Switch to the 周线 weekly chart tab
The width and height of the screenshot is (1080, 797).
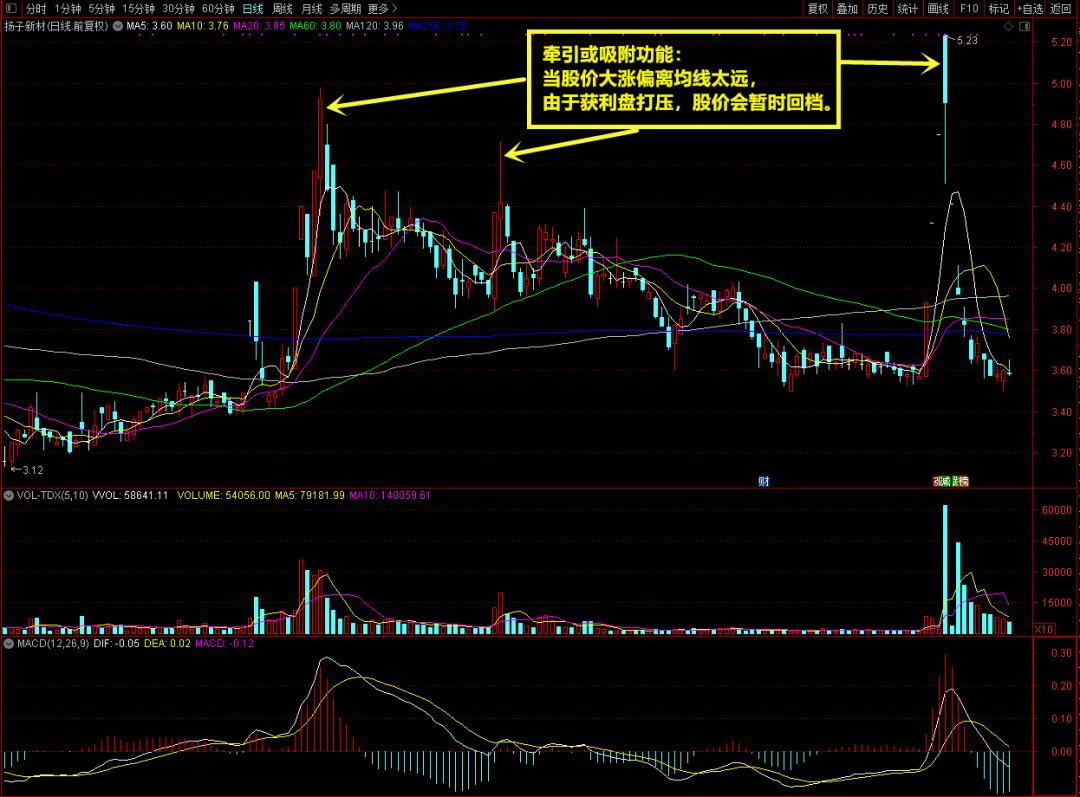pos(282,8)
